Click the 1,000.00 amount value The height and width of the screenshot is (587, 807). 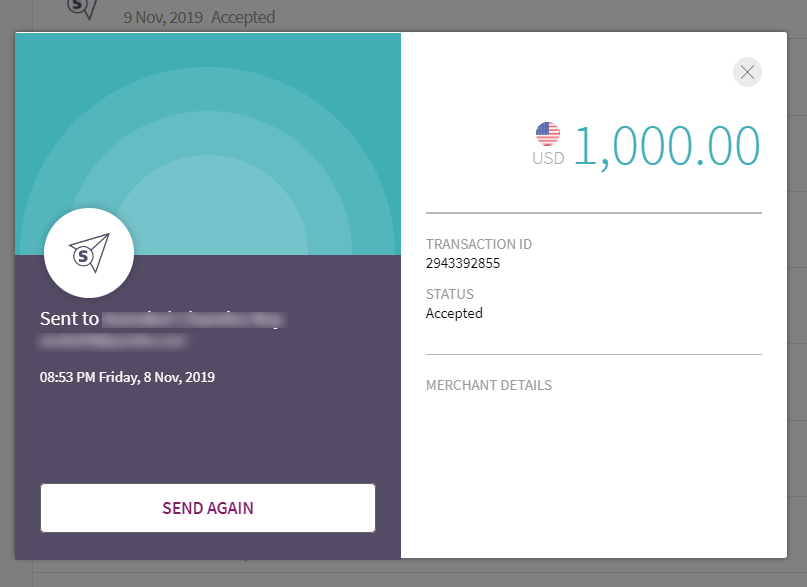667,146
